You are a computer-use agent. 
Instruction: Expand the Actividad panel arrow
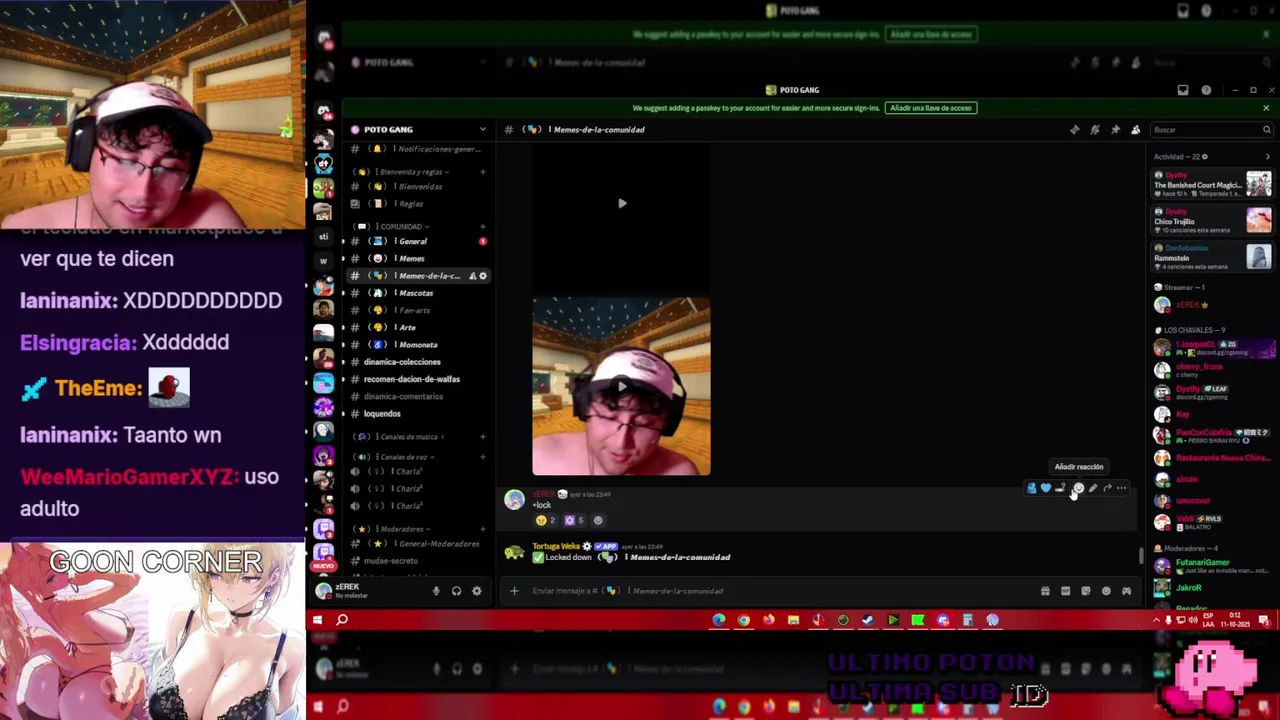pos(1267,157)
